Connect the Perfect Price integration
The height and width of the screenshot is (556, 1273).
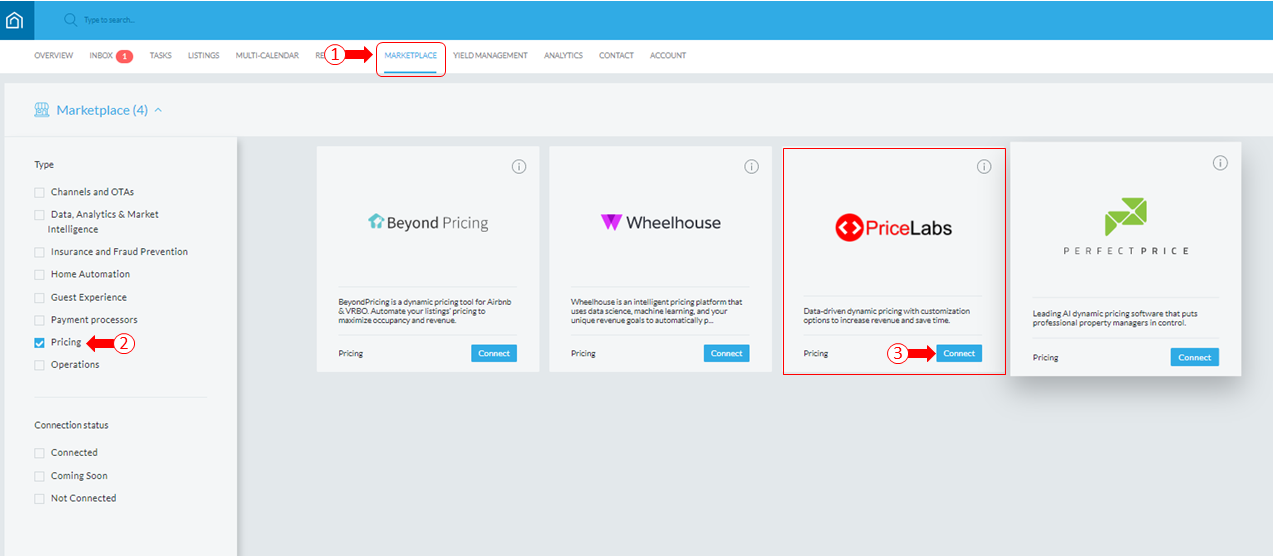(x=1194, y=357)
